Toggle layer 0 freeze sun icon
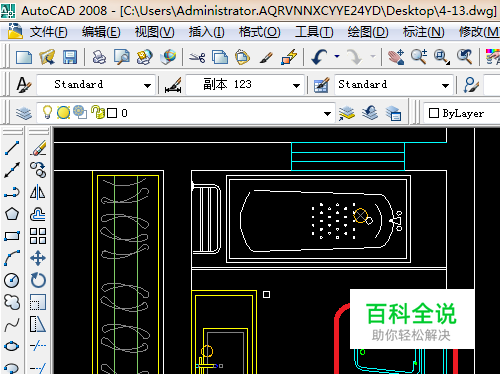Image resolution: width=500 pixels, height=374 pixels. (x=63, y=113)
